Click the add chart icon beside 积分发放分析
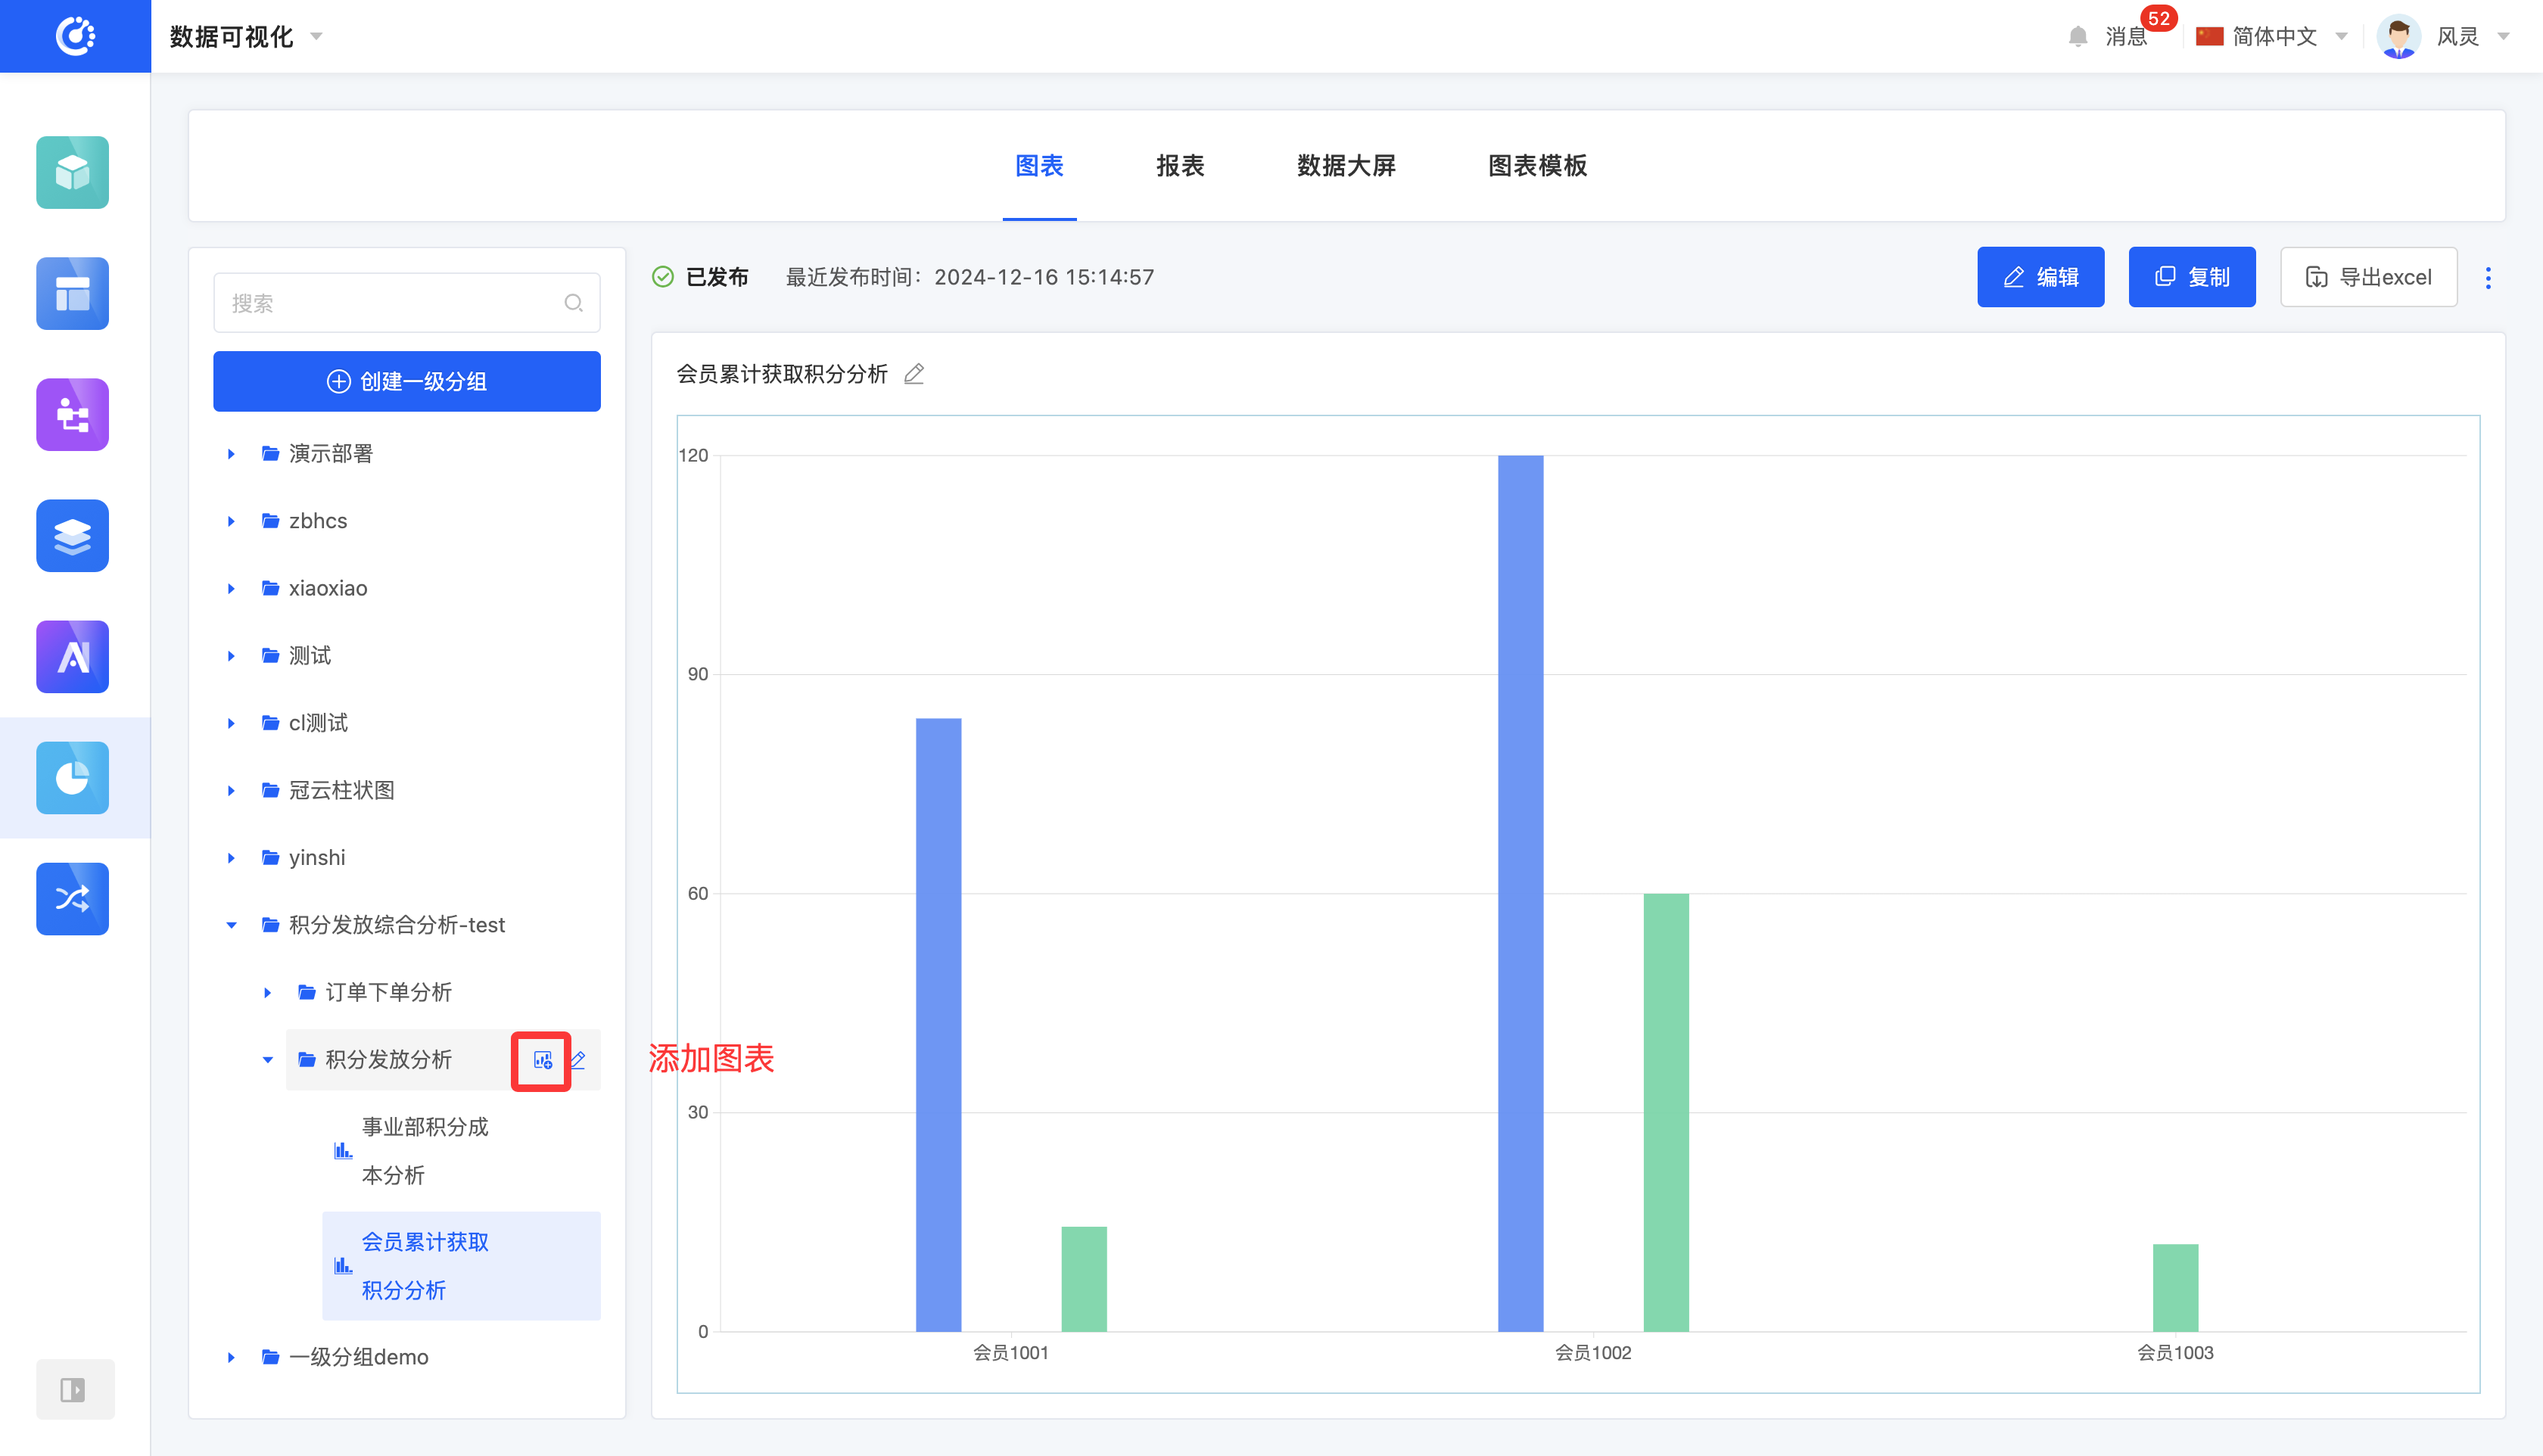Viewport: 2543px width, 1456px height. pos(542,1060)
